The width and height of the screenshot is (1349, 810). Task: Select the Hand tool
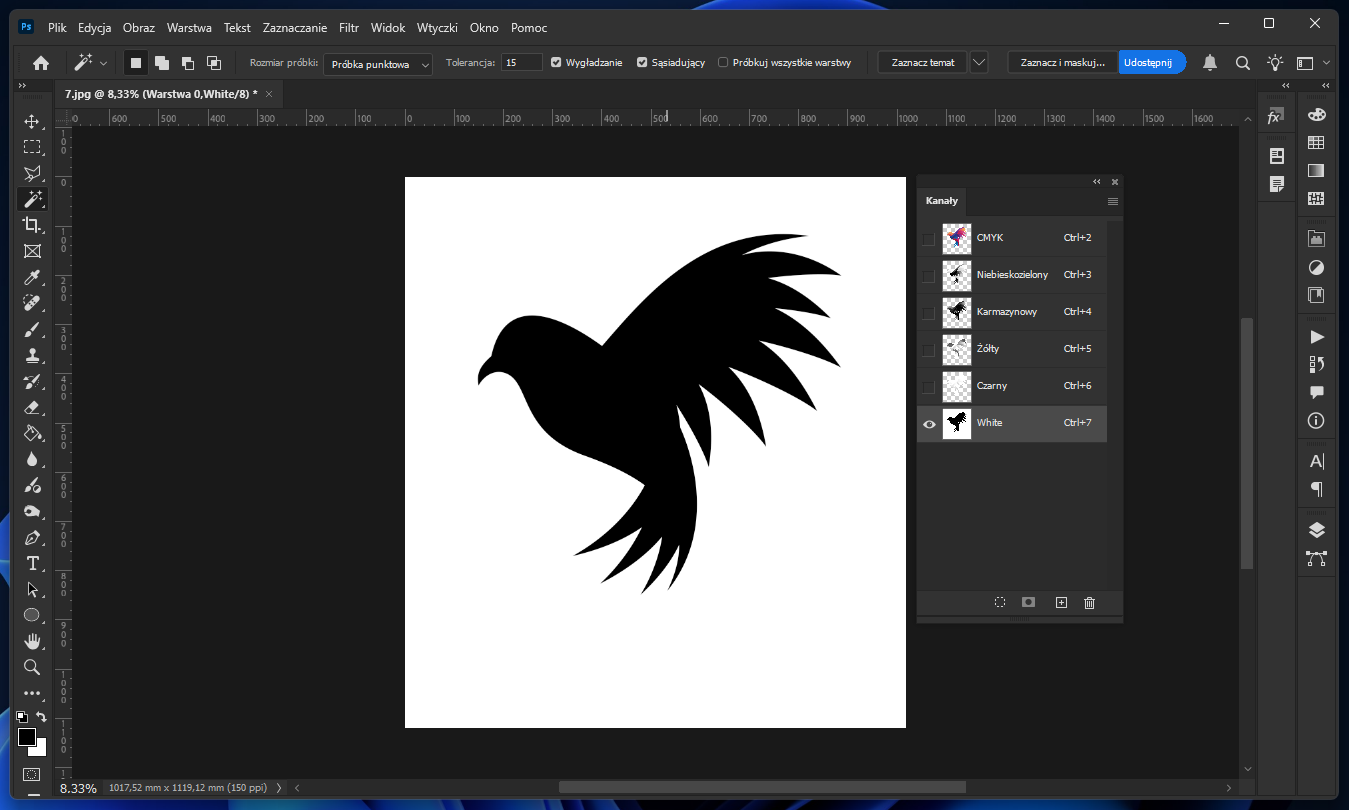(x=32, y=641)
